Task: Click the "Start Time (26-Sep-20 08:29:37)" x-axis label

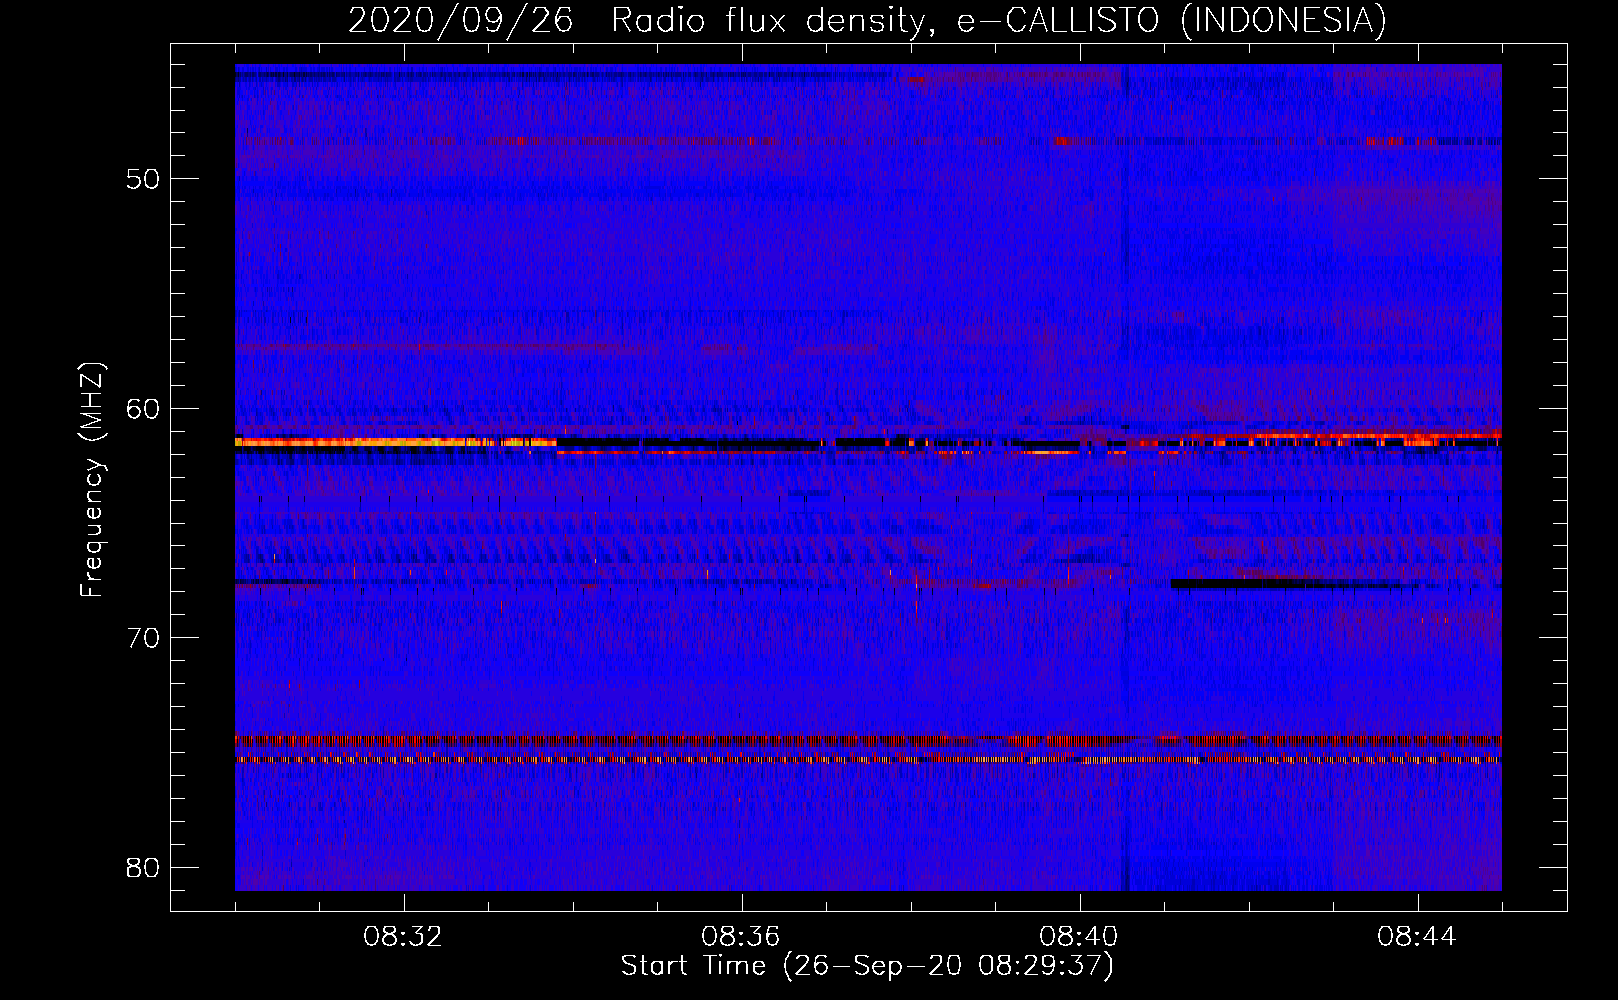Action: pos(867,966)
